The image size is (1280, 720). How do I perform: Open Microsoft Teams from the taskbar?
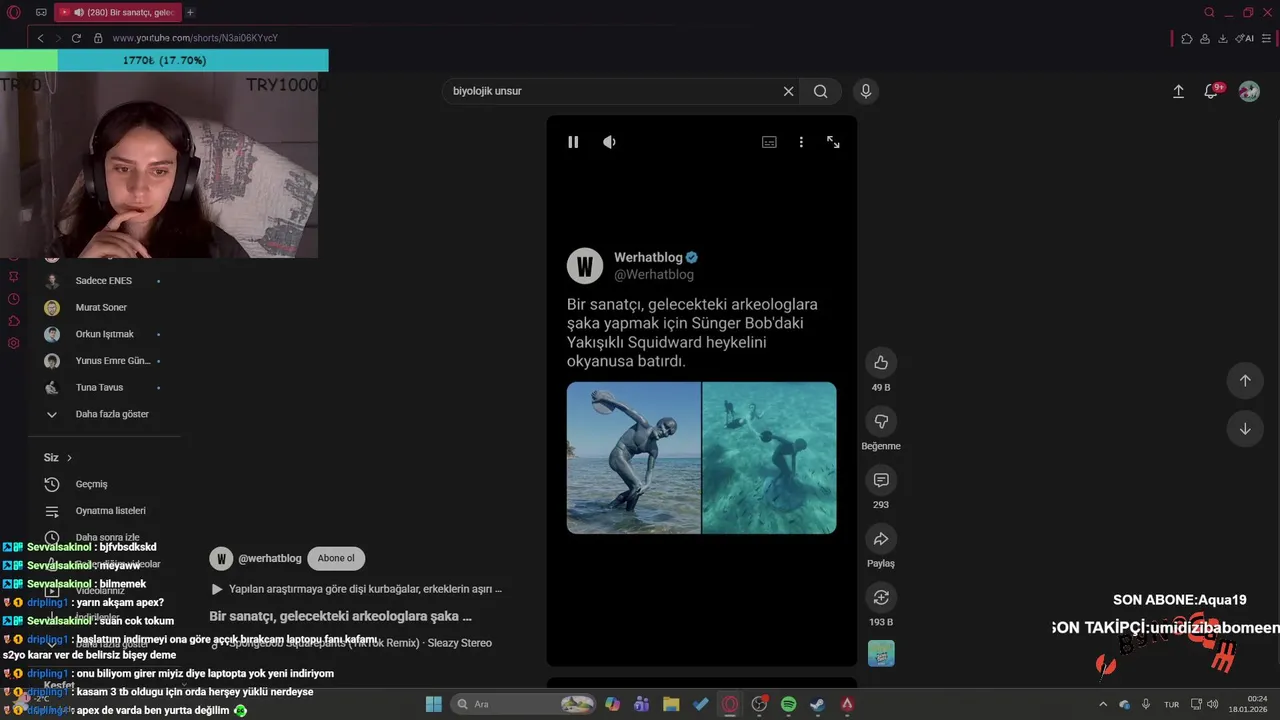pyautogui.click(x=641, y=704)
